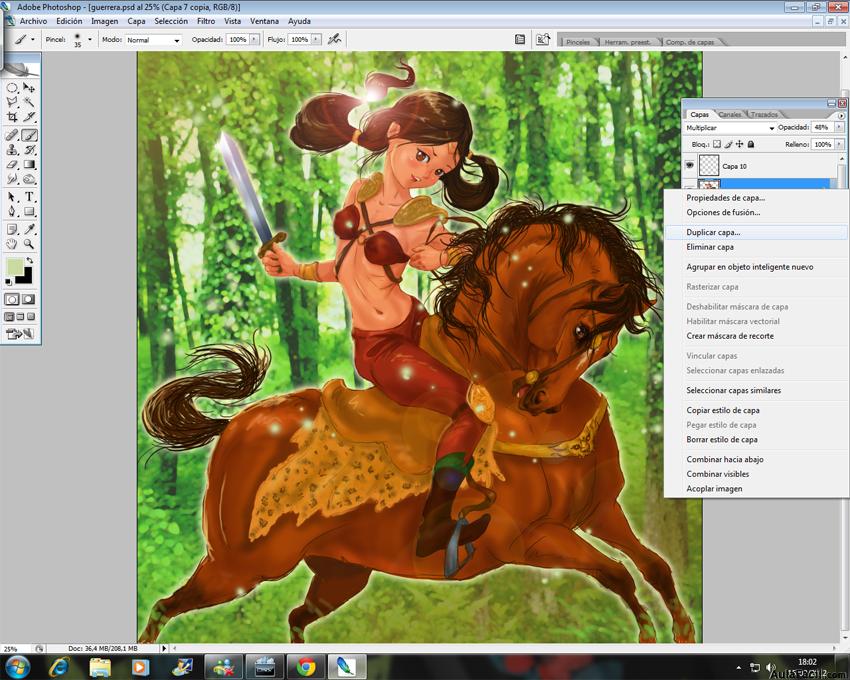Reset to default black and white colors
The width and height of the screenshot is (850, 680).
[x=8, y=282]
